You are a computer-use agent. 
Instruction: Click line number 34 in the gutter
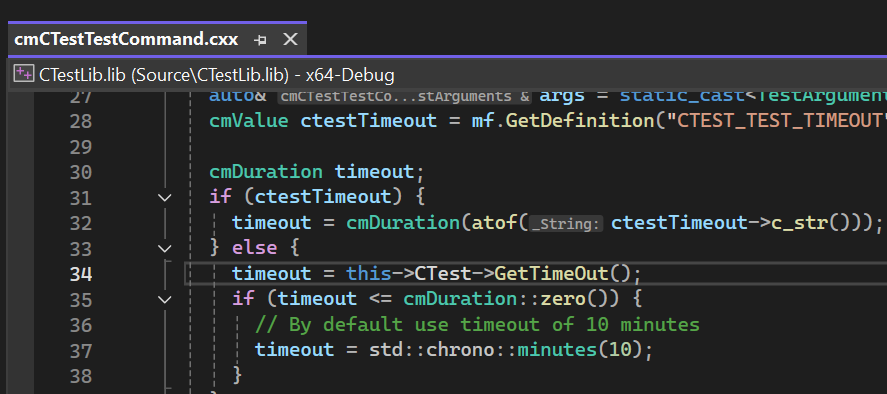(80, 274)
